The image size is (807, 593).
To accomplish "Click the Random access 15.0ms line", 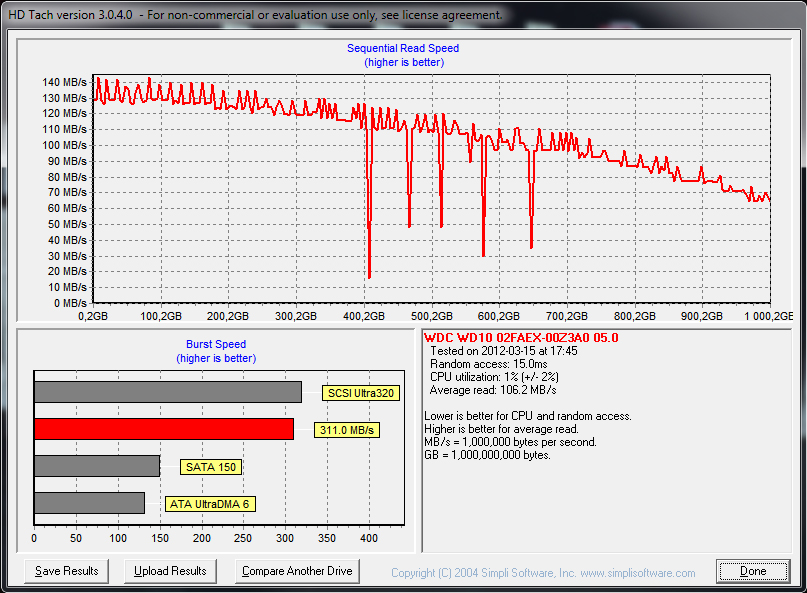I will [488, 364].
